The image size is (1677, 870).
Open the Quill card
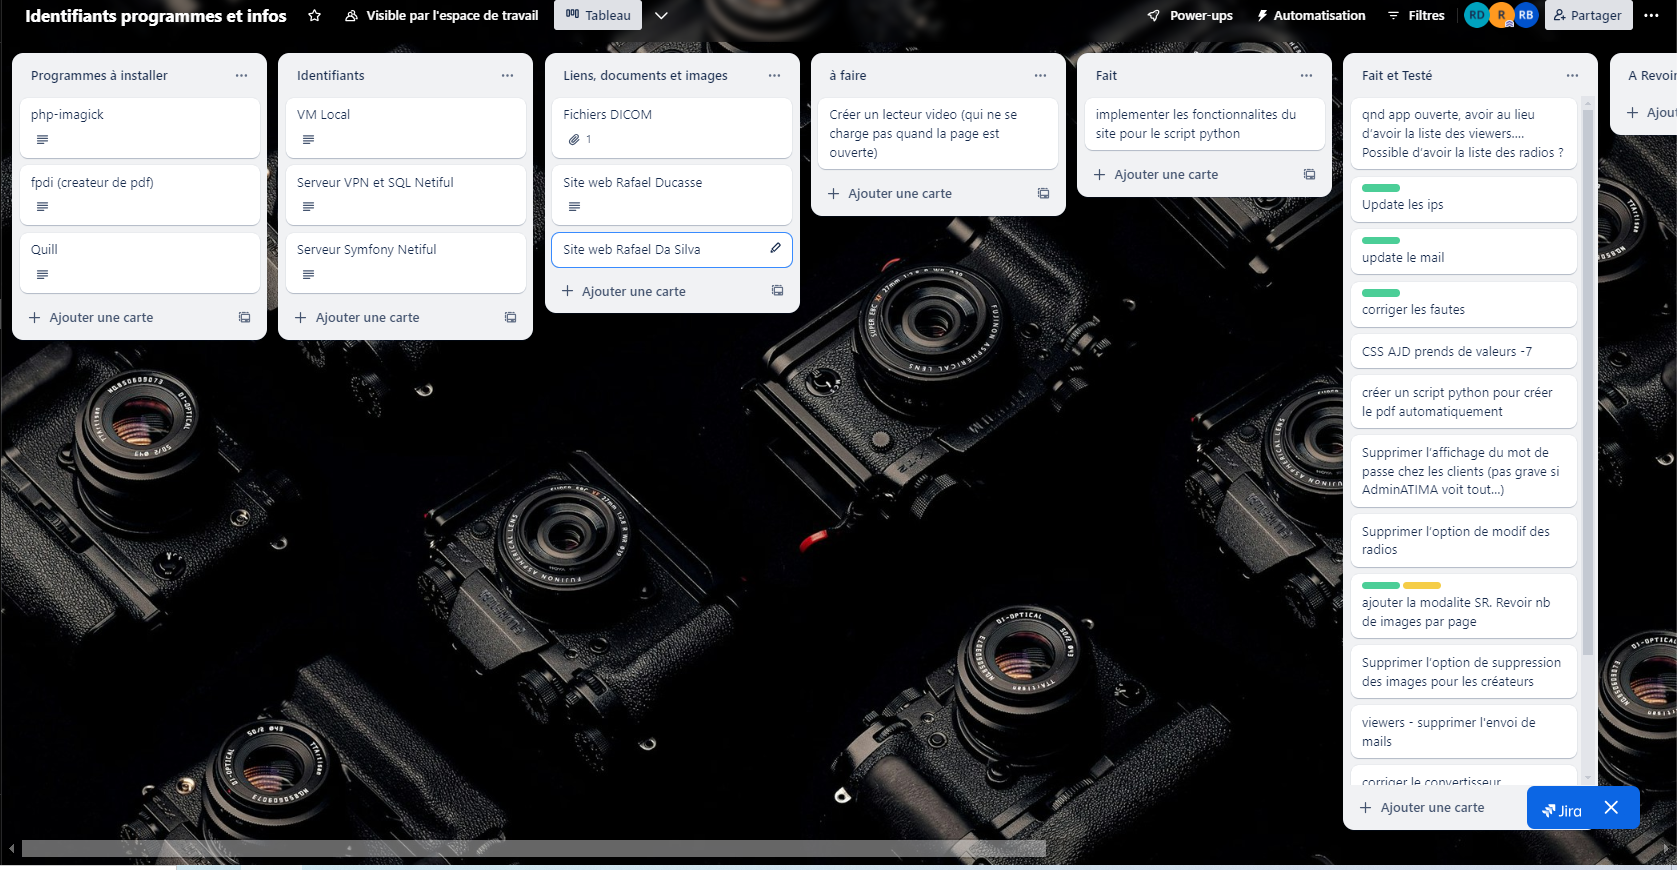pyautogui.click(x=140, y=262)
